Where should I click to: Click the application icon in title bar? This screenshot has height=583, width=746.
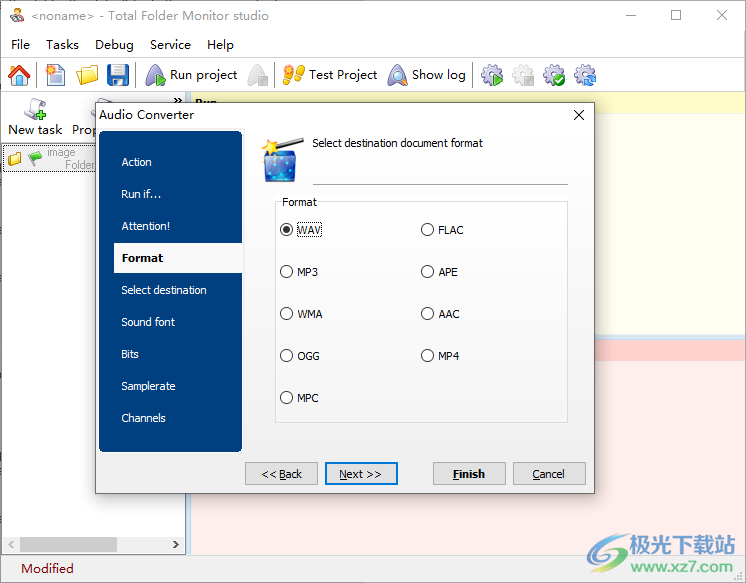[17, 15]
